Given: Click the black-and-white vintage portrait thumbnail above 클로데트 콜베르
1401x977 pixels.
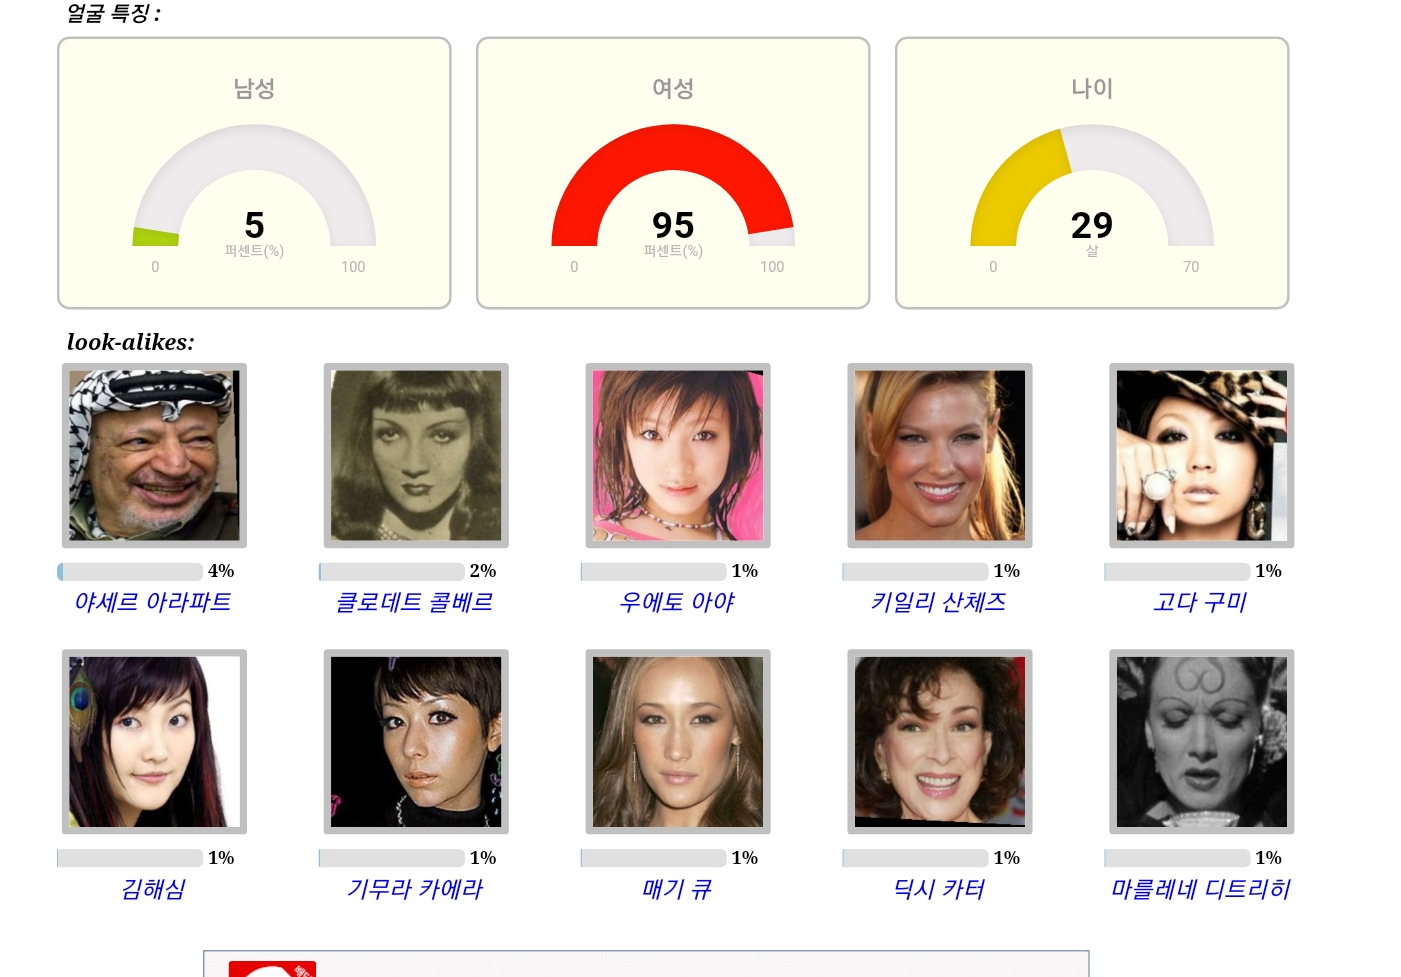Looking at the screenshot, I should (x=416, y=455).
